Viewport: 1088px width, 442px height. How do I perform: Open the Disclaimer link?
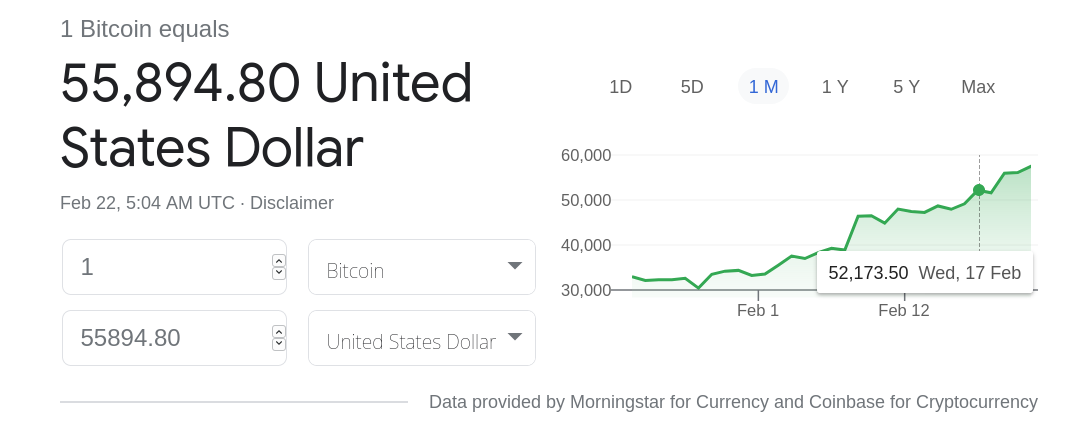[x=291, y=203]
